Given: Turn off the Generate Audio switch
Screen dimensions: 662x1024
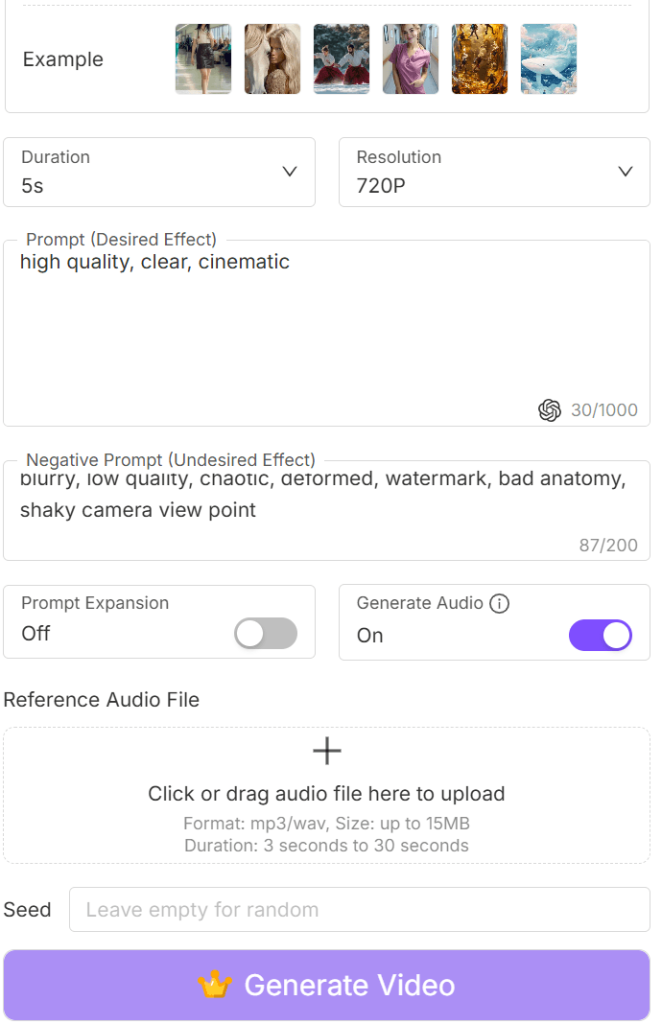Looking at the screenshot, I should [600, 635].
